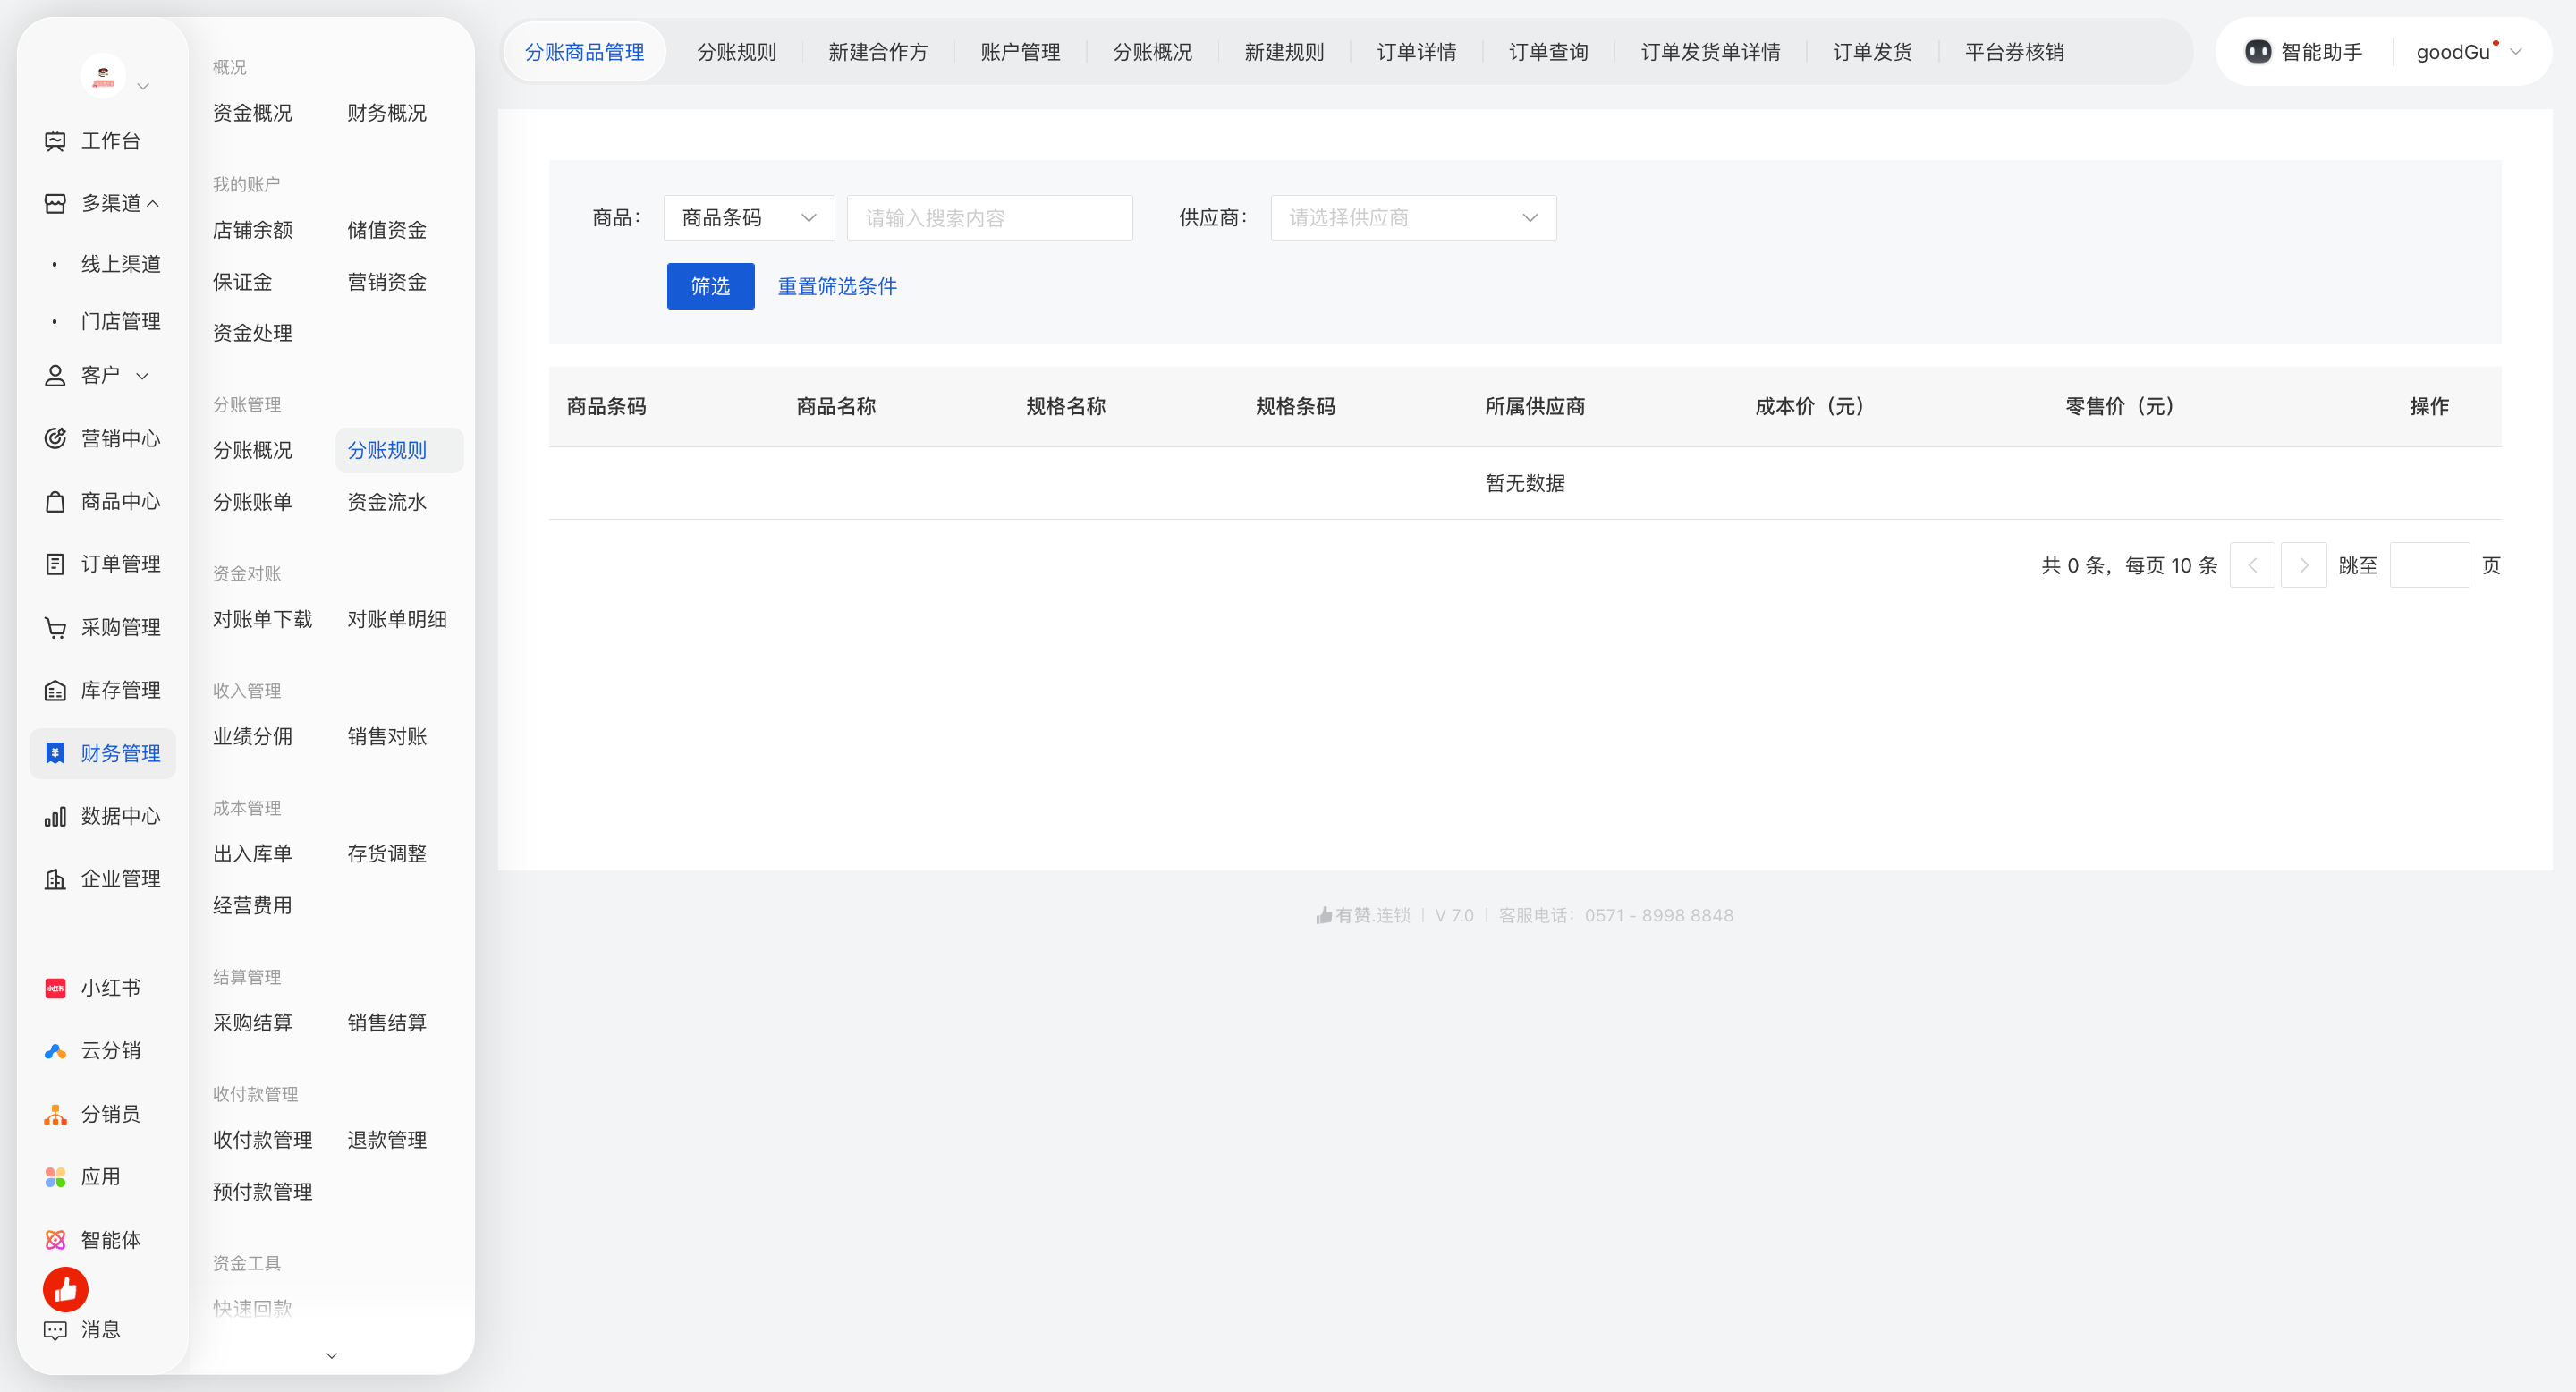The height and width of the screenshot is (1392, 2576).
Task: Switch to 分账商品管理 tab
Action: 584,52
